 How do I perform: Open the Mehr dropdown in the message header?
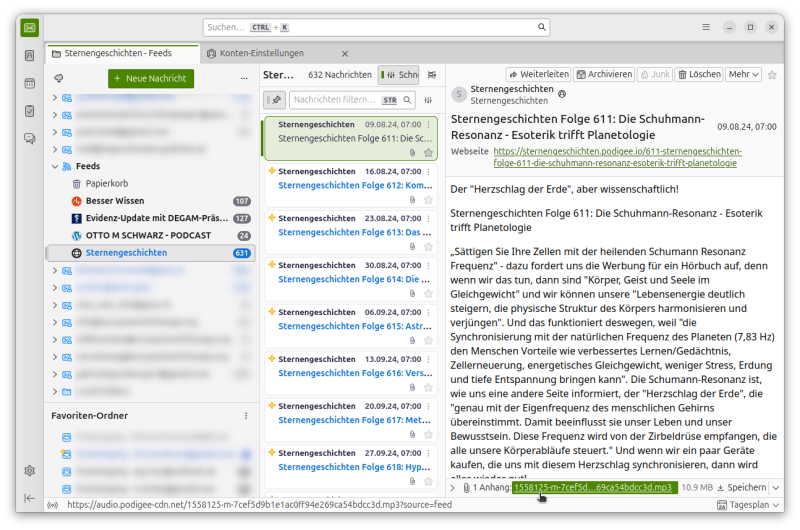[x=743, y=74]
